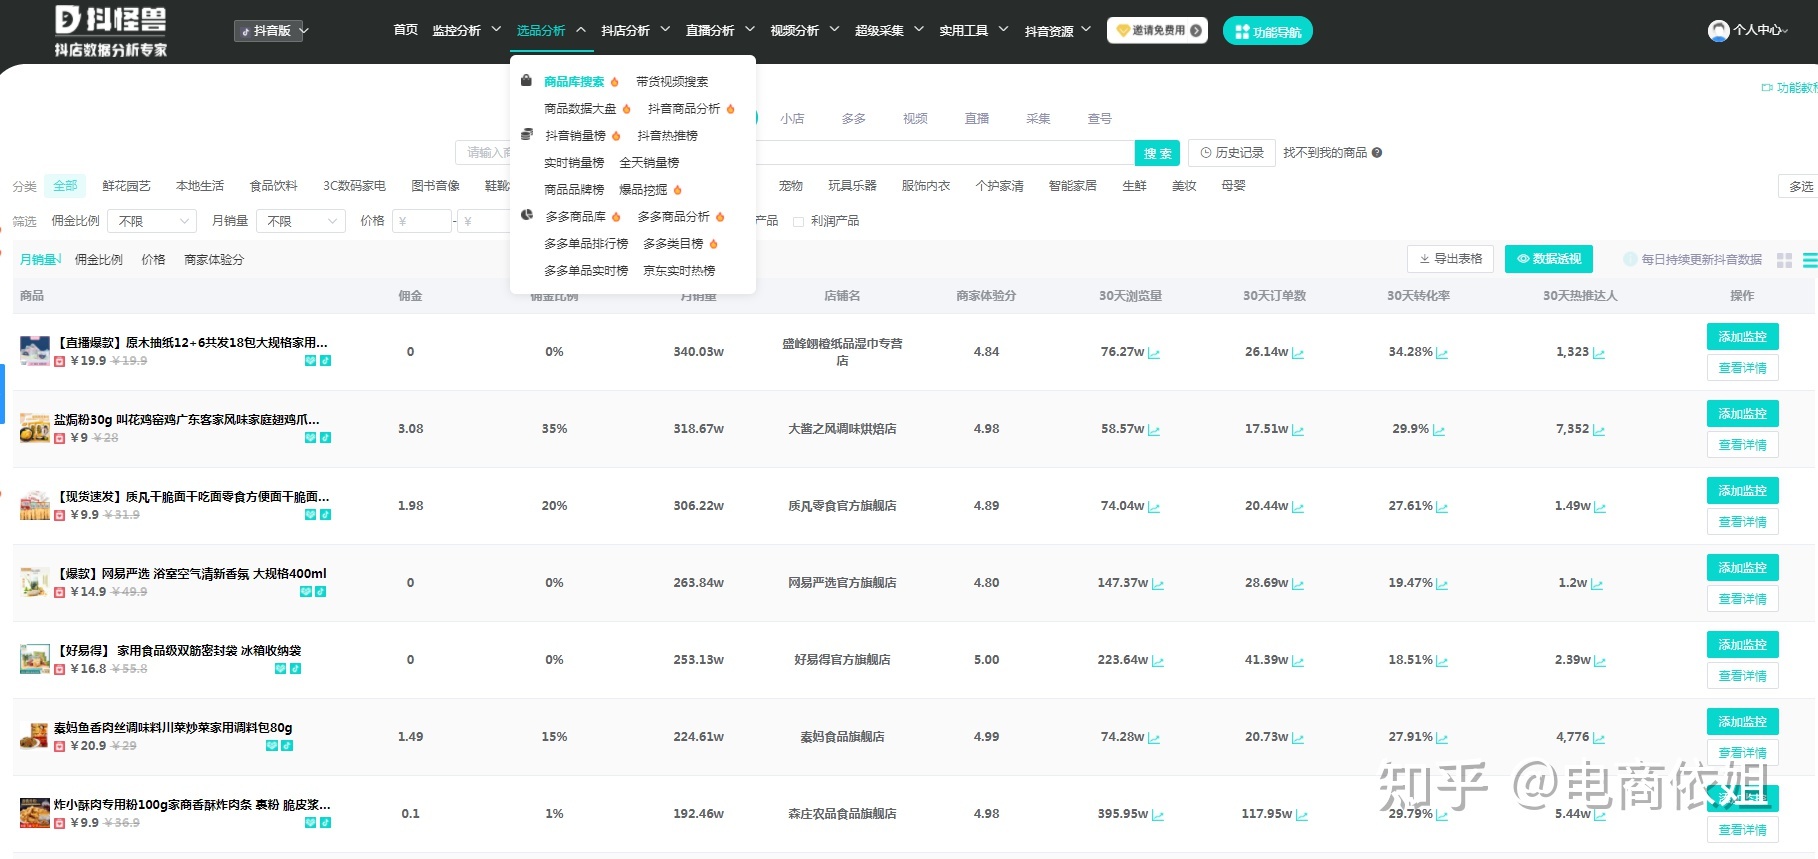Click the 导出表格 button
This screenshot has height=859, width=1818.
click(x=1449, y=259)
